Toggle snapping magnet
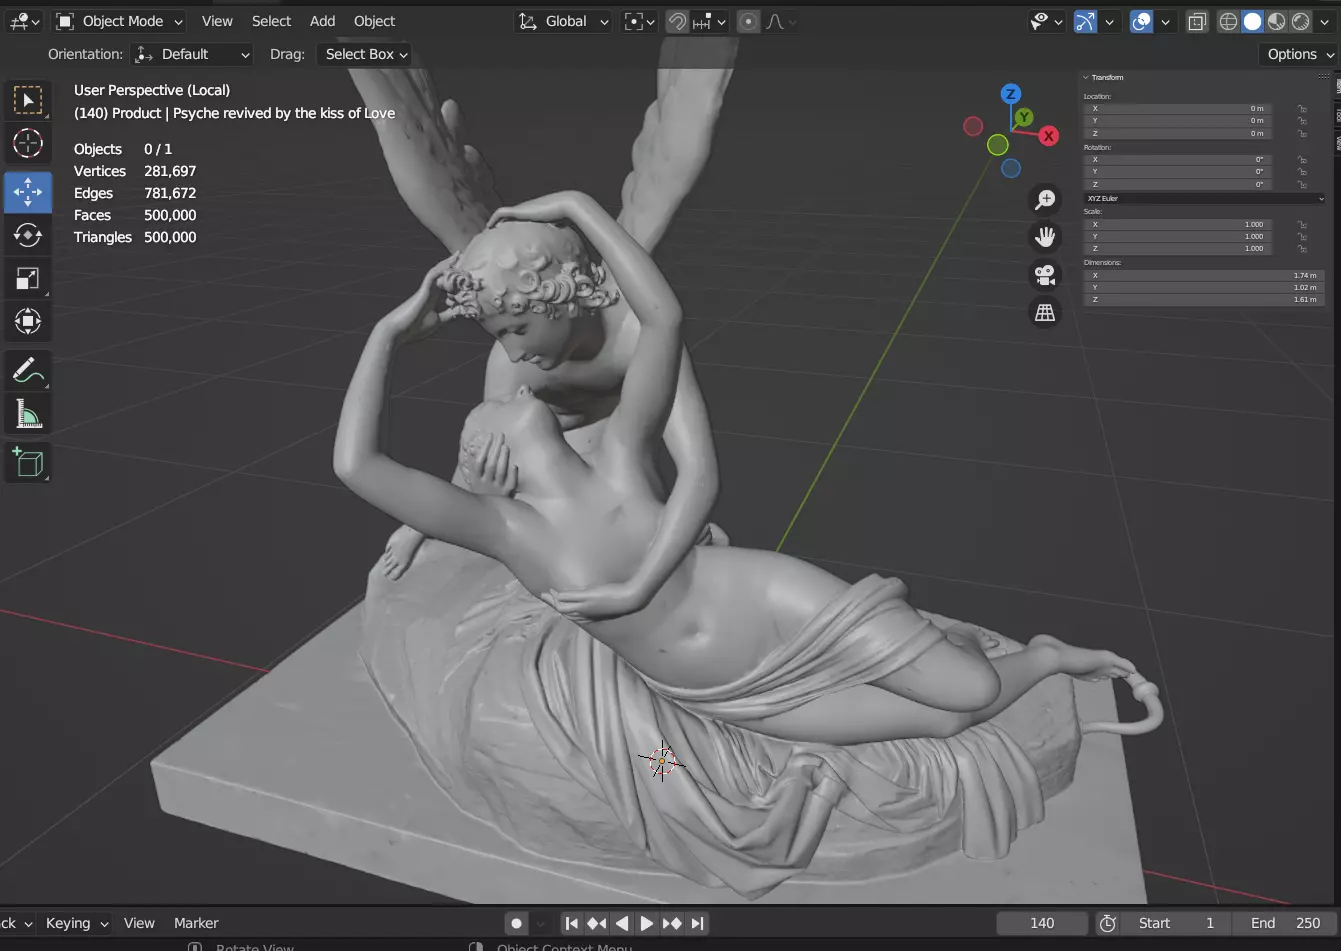1341x951 pixels. point(678,21)
